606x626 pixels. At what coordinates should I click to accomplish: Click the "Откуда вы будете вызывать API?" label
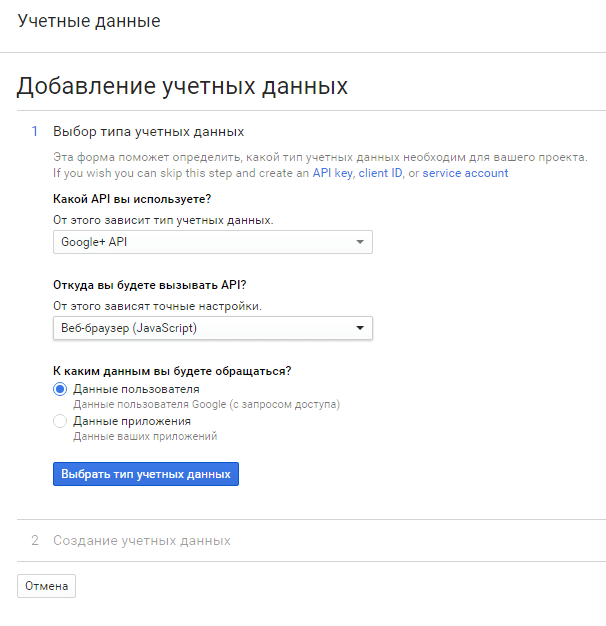(150, 285)
